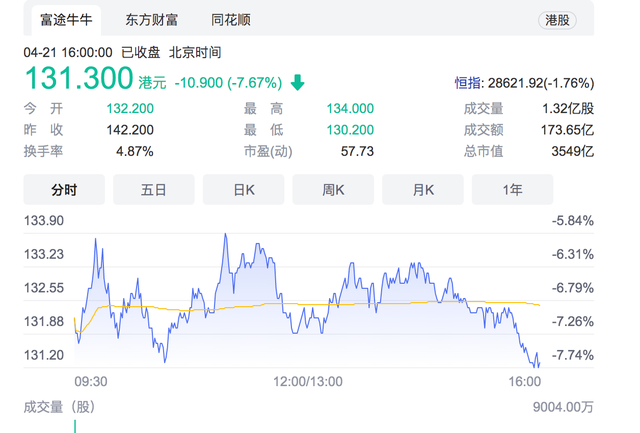
Task: Click the 今开 value 132.200
Action: pos(130,109)
